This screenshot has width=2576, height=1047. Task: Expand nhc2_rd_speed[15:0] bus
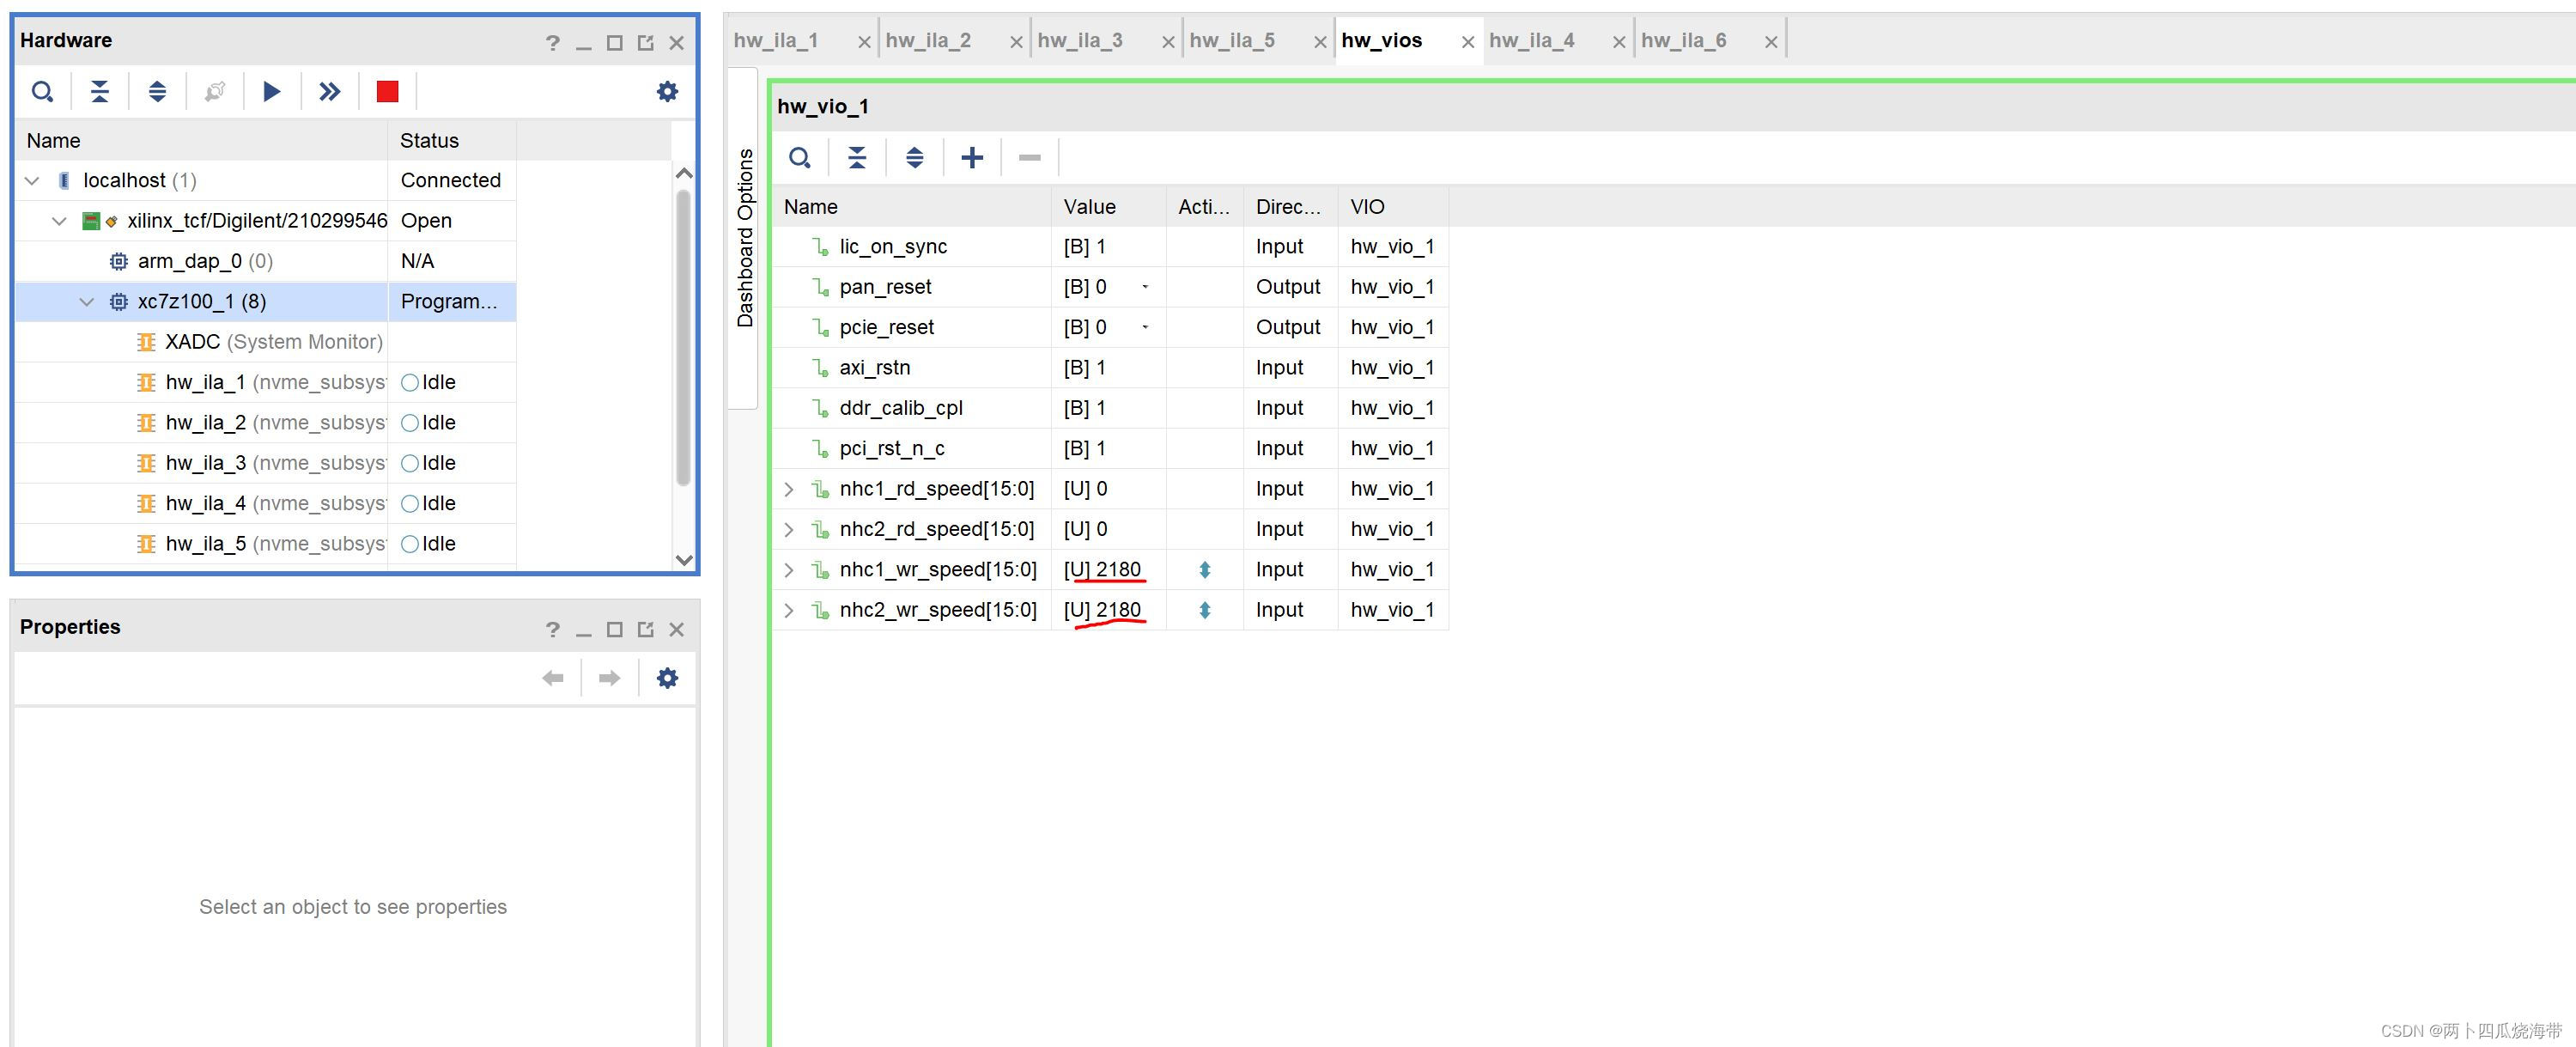pyautogui.click(x=789, y=530)
